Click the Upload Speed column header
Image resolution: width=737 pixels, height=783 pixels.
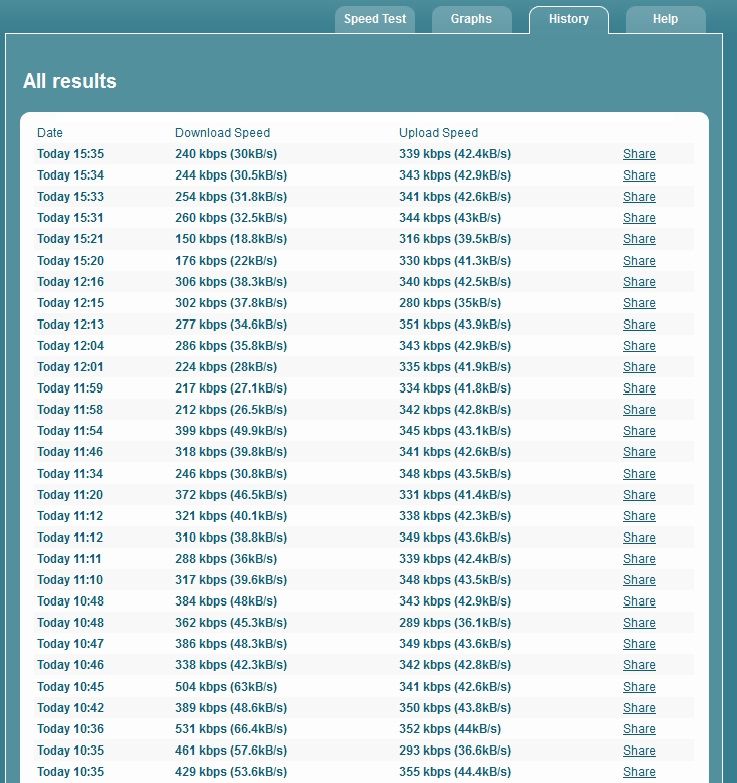[438, 133]
